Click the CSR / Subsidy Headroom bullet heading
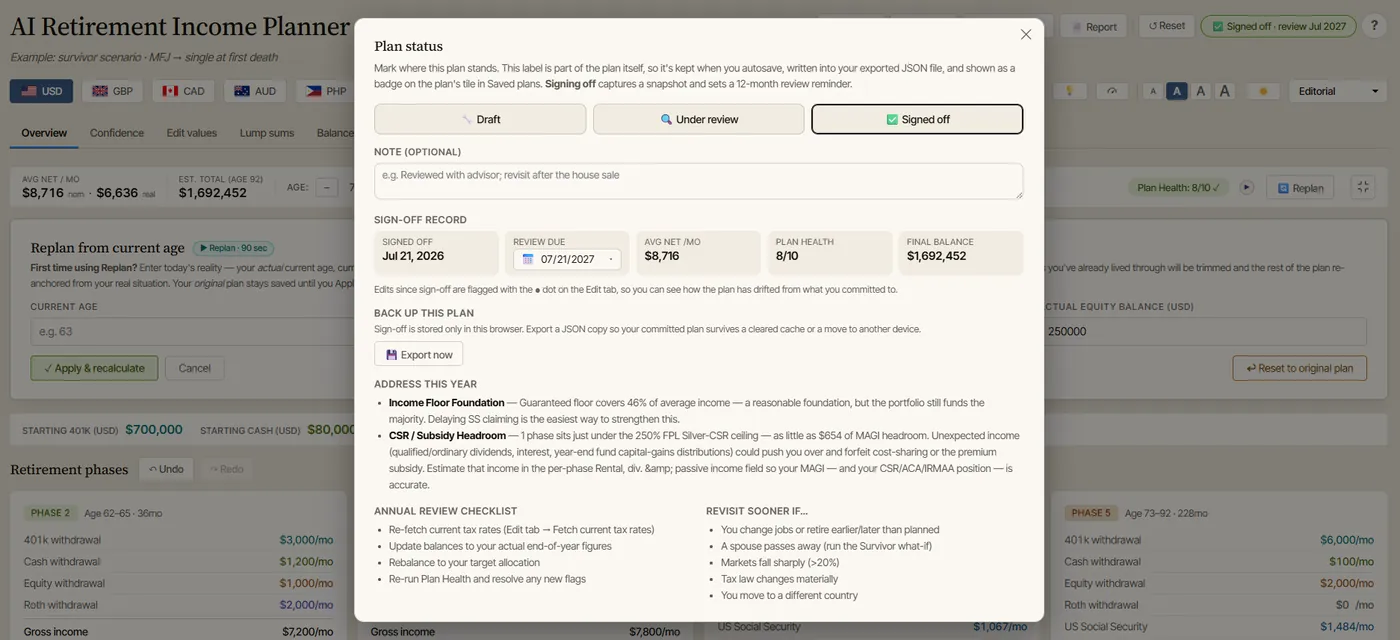The height and width of the screenshot is (640, 1400). click(x=447, y=436)
